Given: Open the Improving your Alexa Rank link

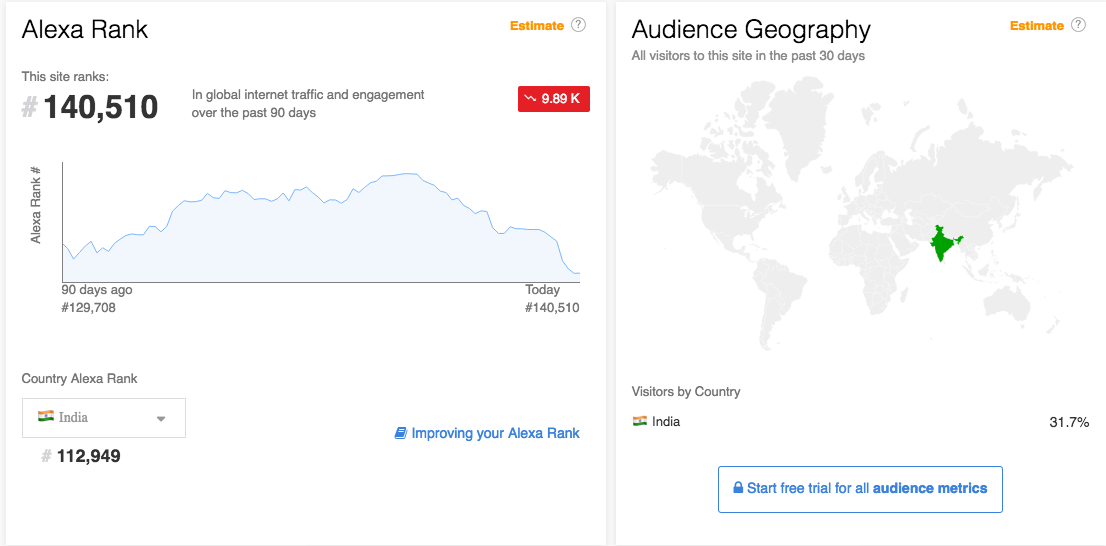Looking at the screenshot, I should tap(495, 433).
